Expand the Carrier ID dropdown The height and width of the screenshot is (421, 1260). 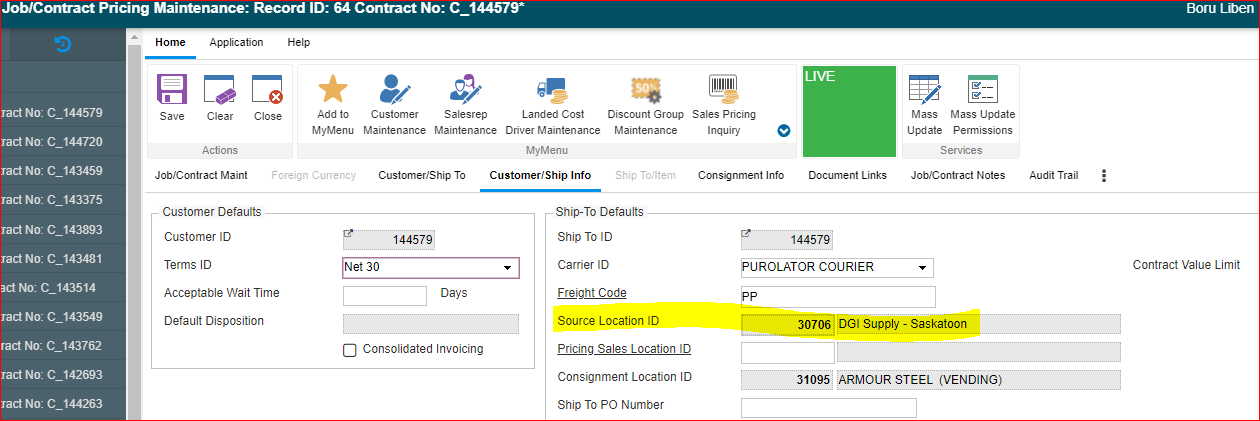[921, 268]
